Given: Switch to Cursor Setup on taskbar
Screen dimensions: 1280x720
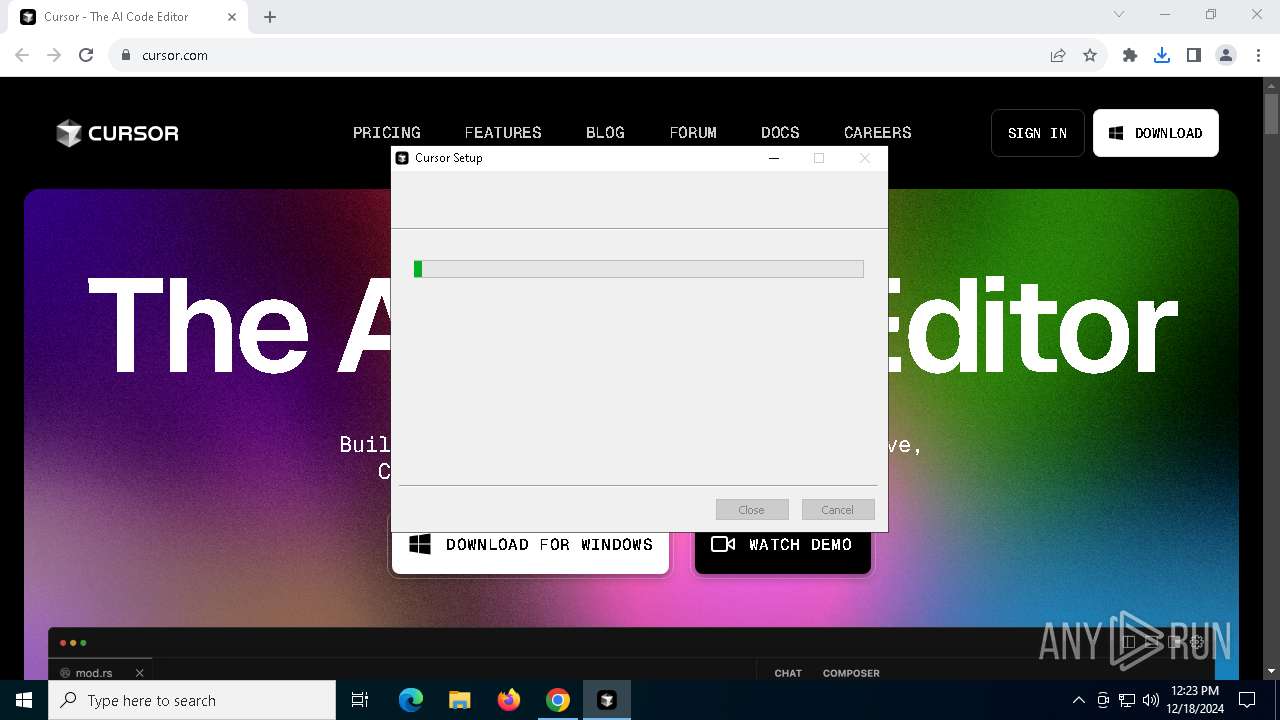Looking at the screenshot, I should pos(607,700).
